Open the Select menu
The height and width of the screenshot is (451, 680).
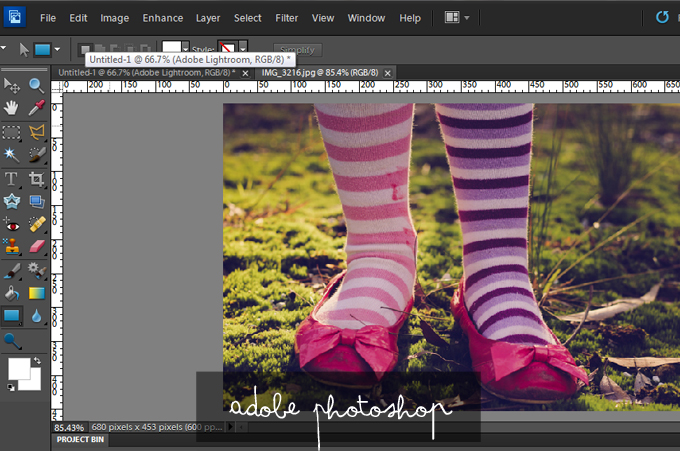click(248, 18)
